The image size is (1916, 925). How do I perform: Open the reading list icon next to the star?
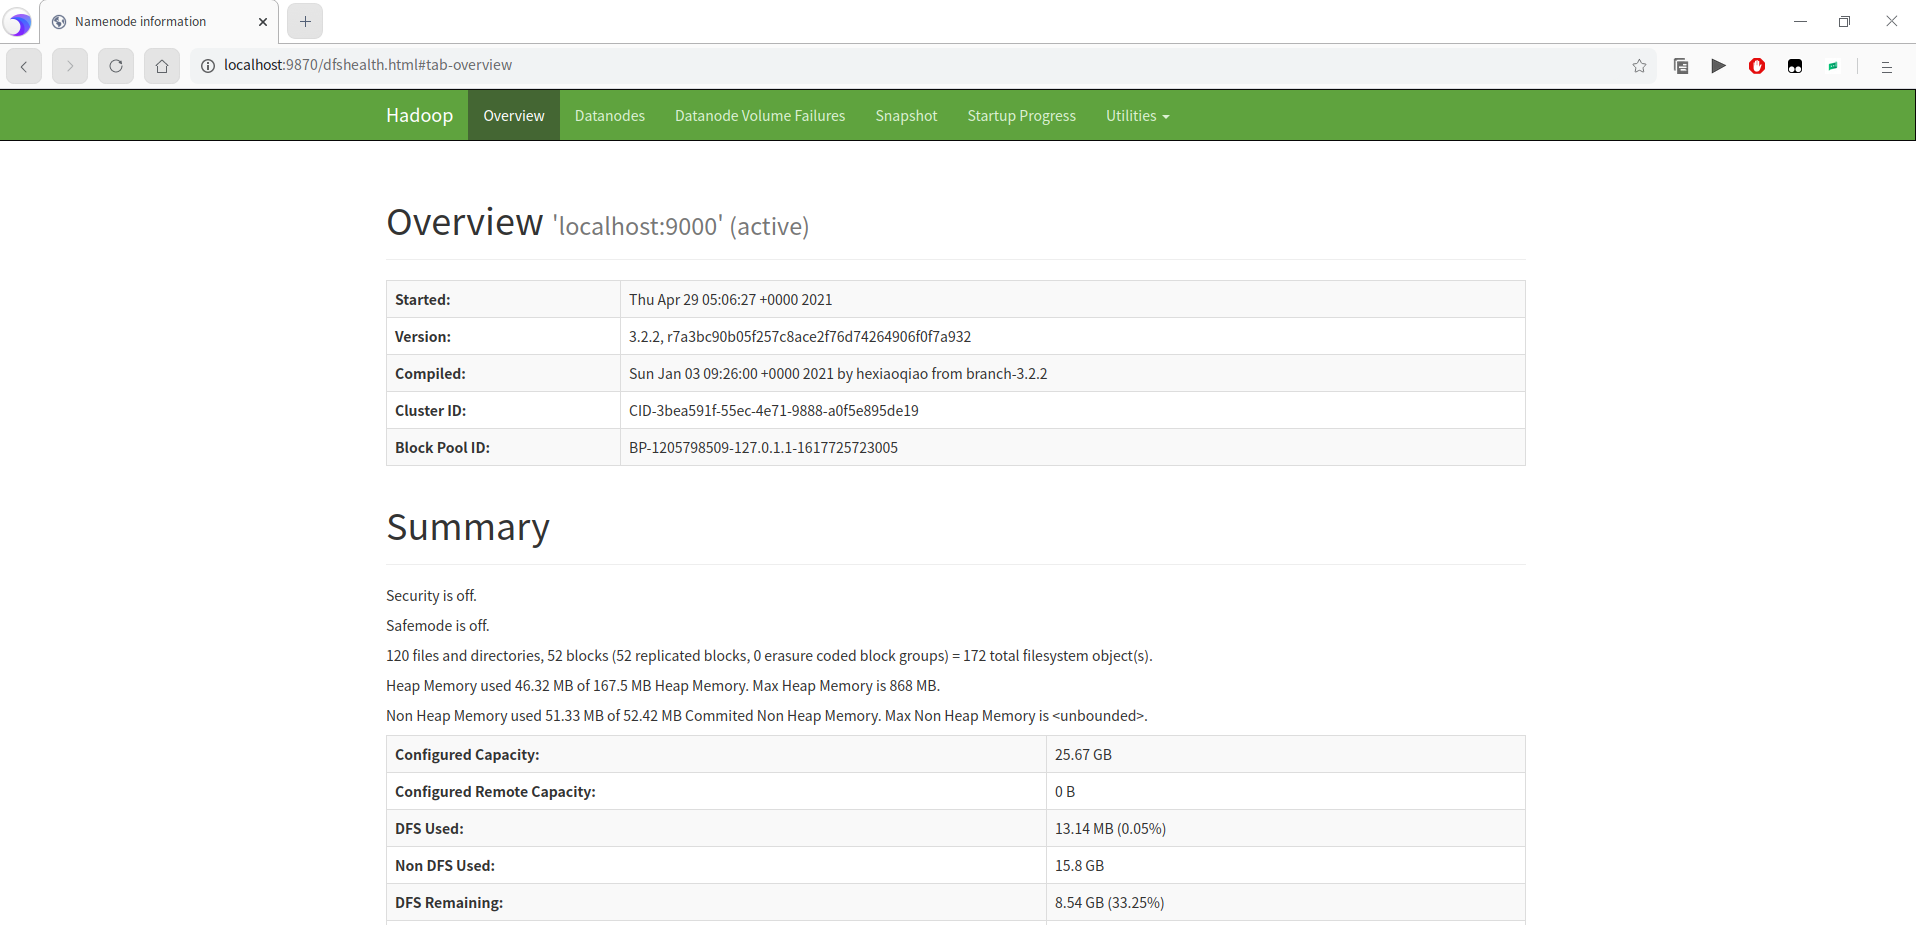point(1681,65)
